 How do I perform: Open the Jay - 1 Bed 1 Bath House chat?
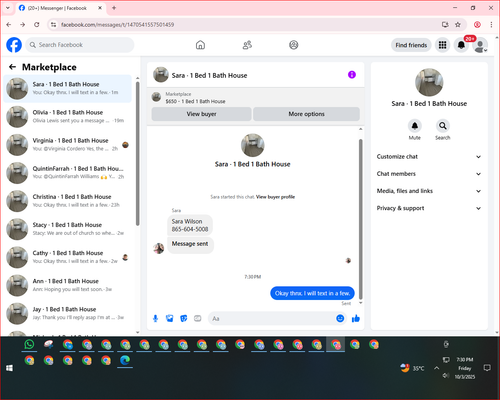67,313
